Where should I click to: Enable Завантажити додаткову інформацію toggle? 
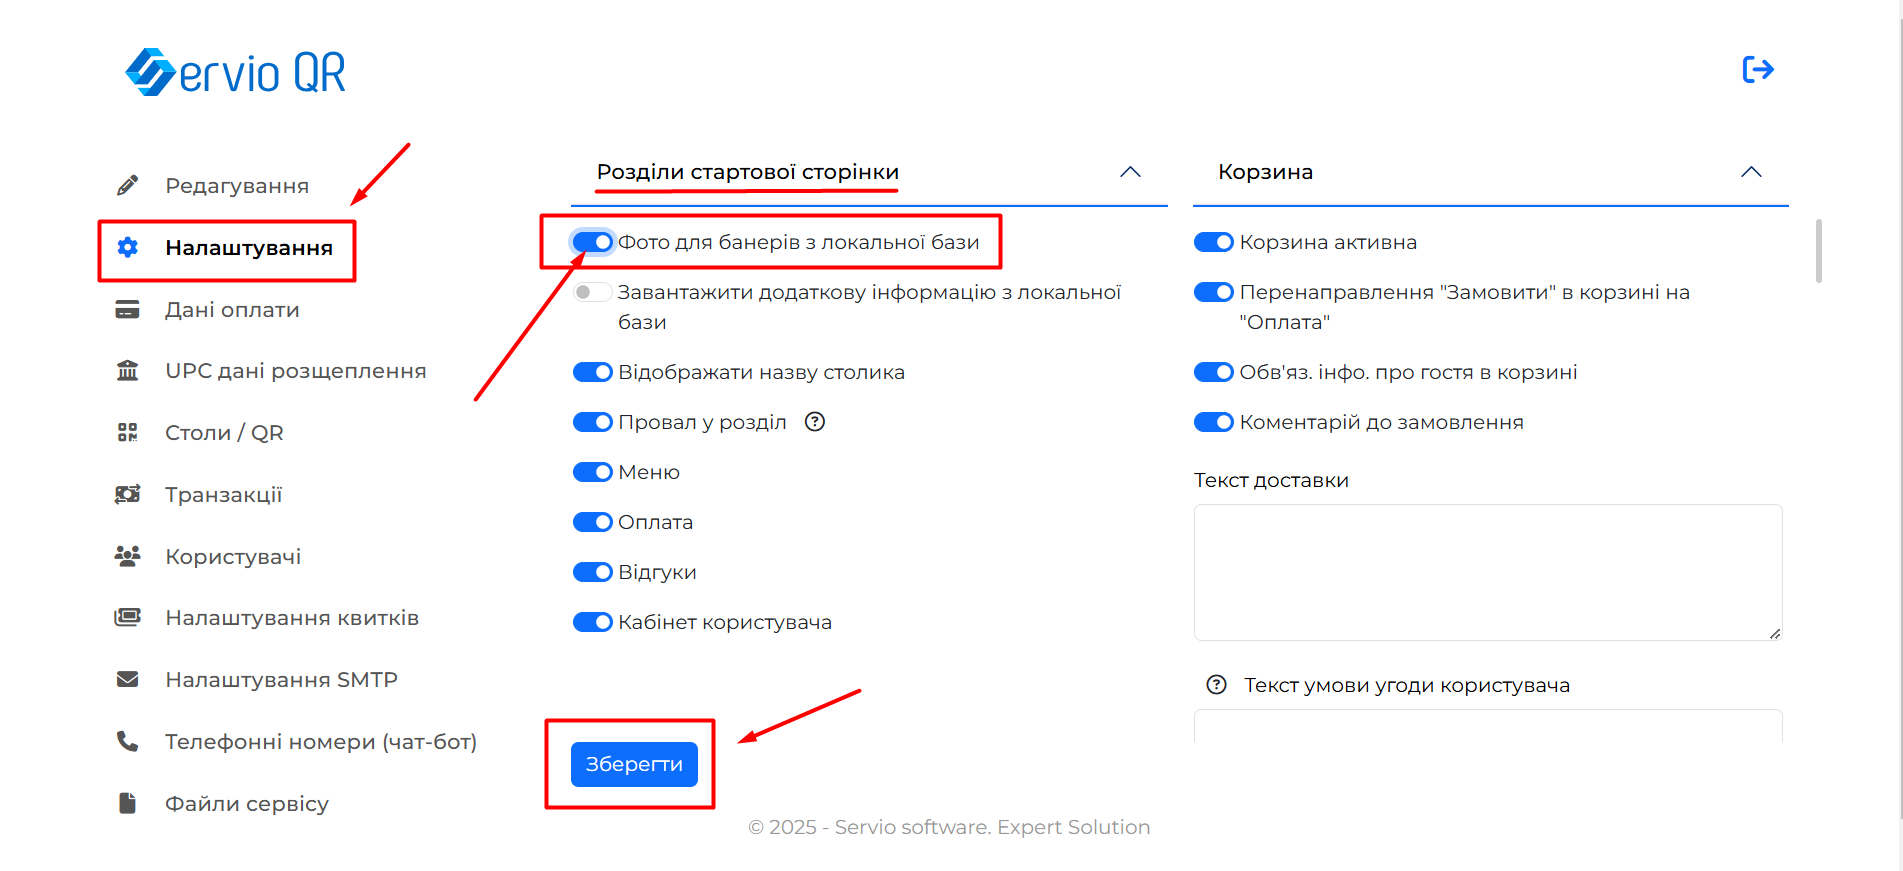pos(593,292)
